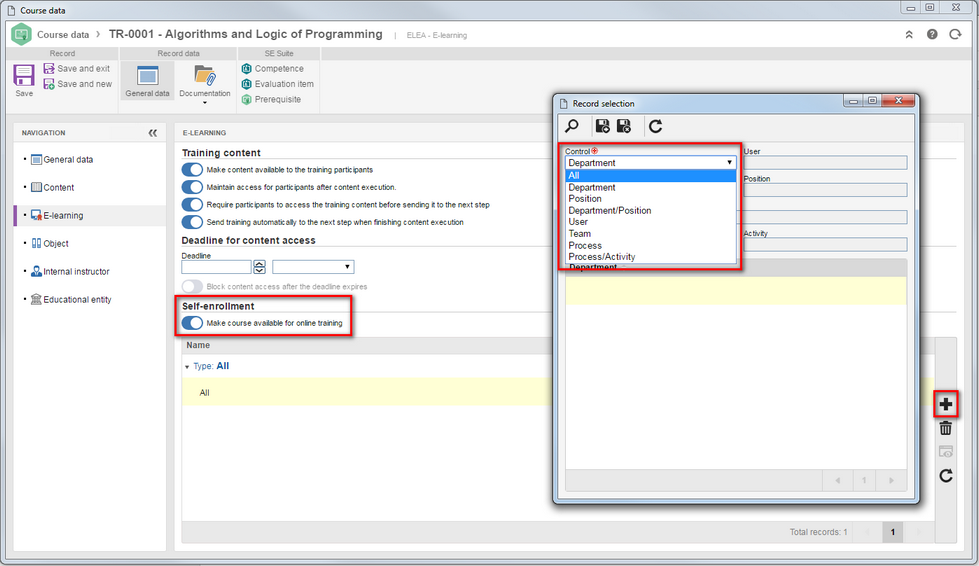This screenshot has width=979, height=566.
Task: Toggle Maintain access after content execution
Action: [x=192, y=187]
